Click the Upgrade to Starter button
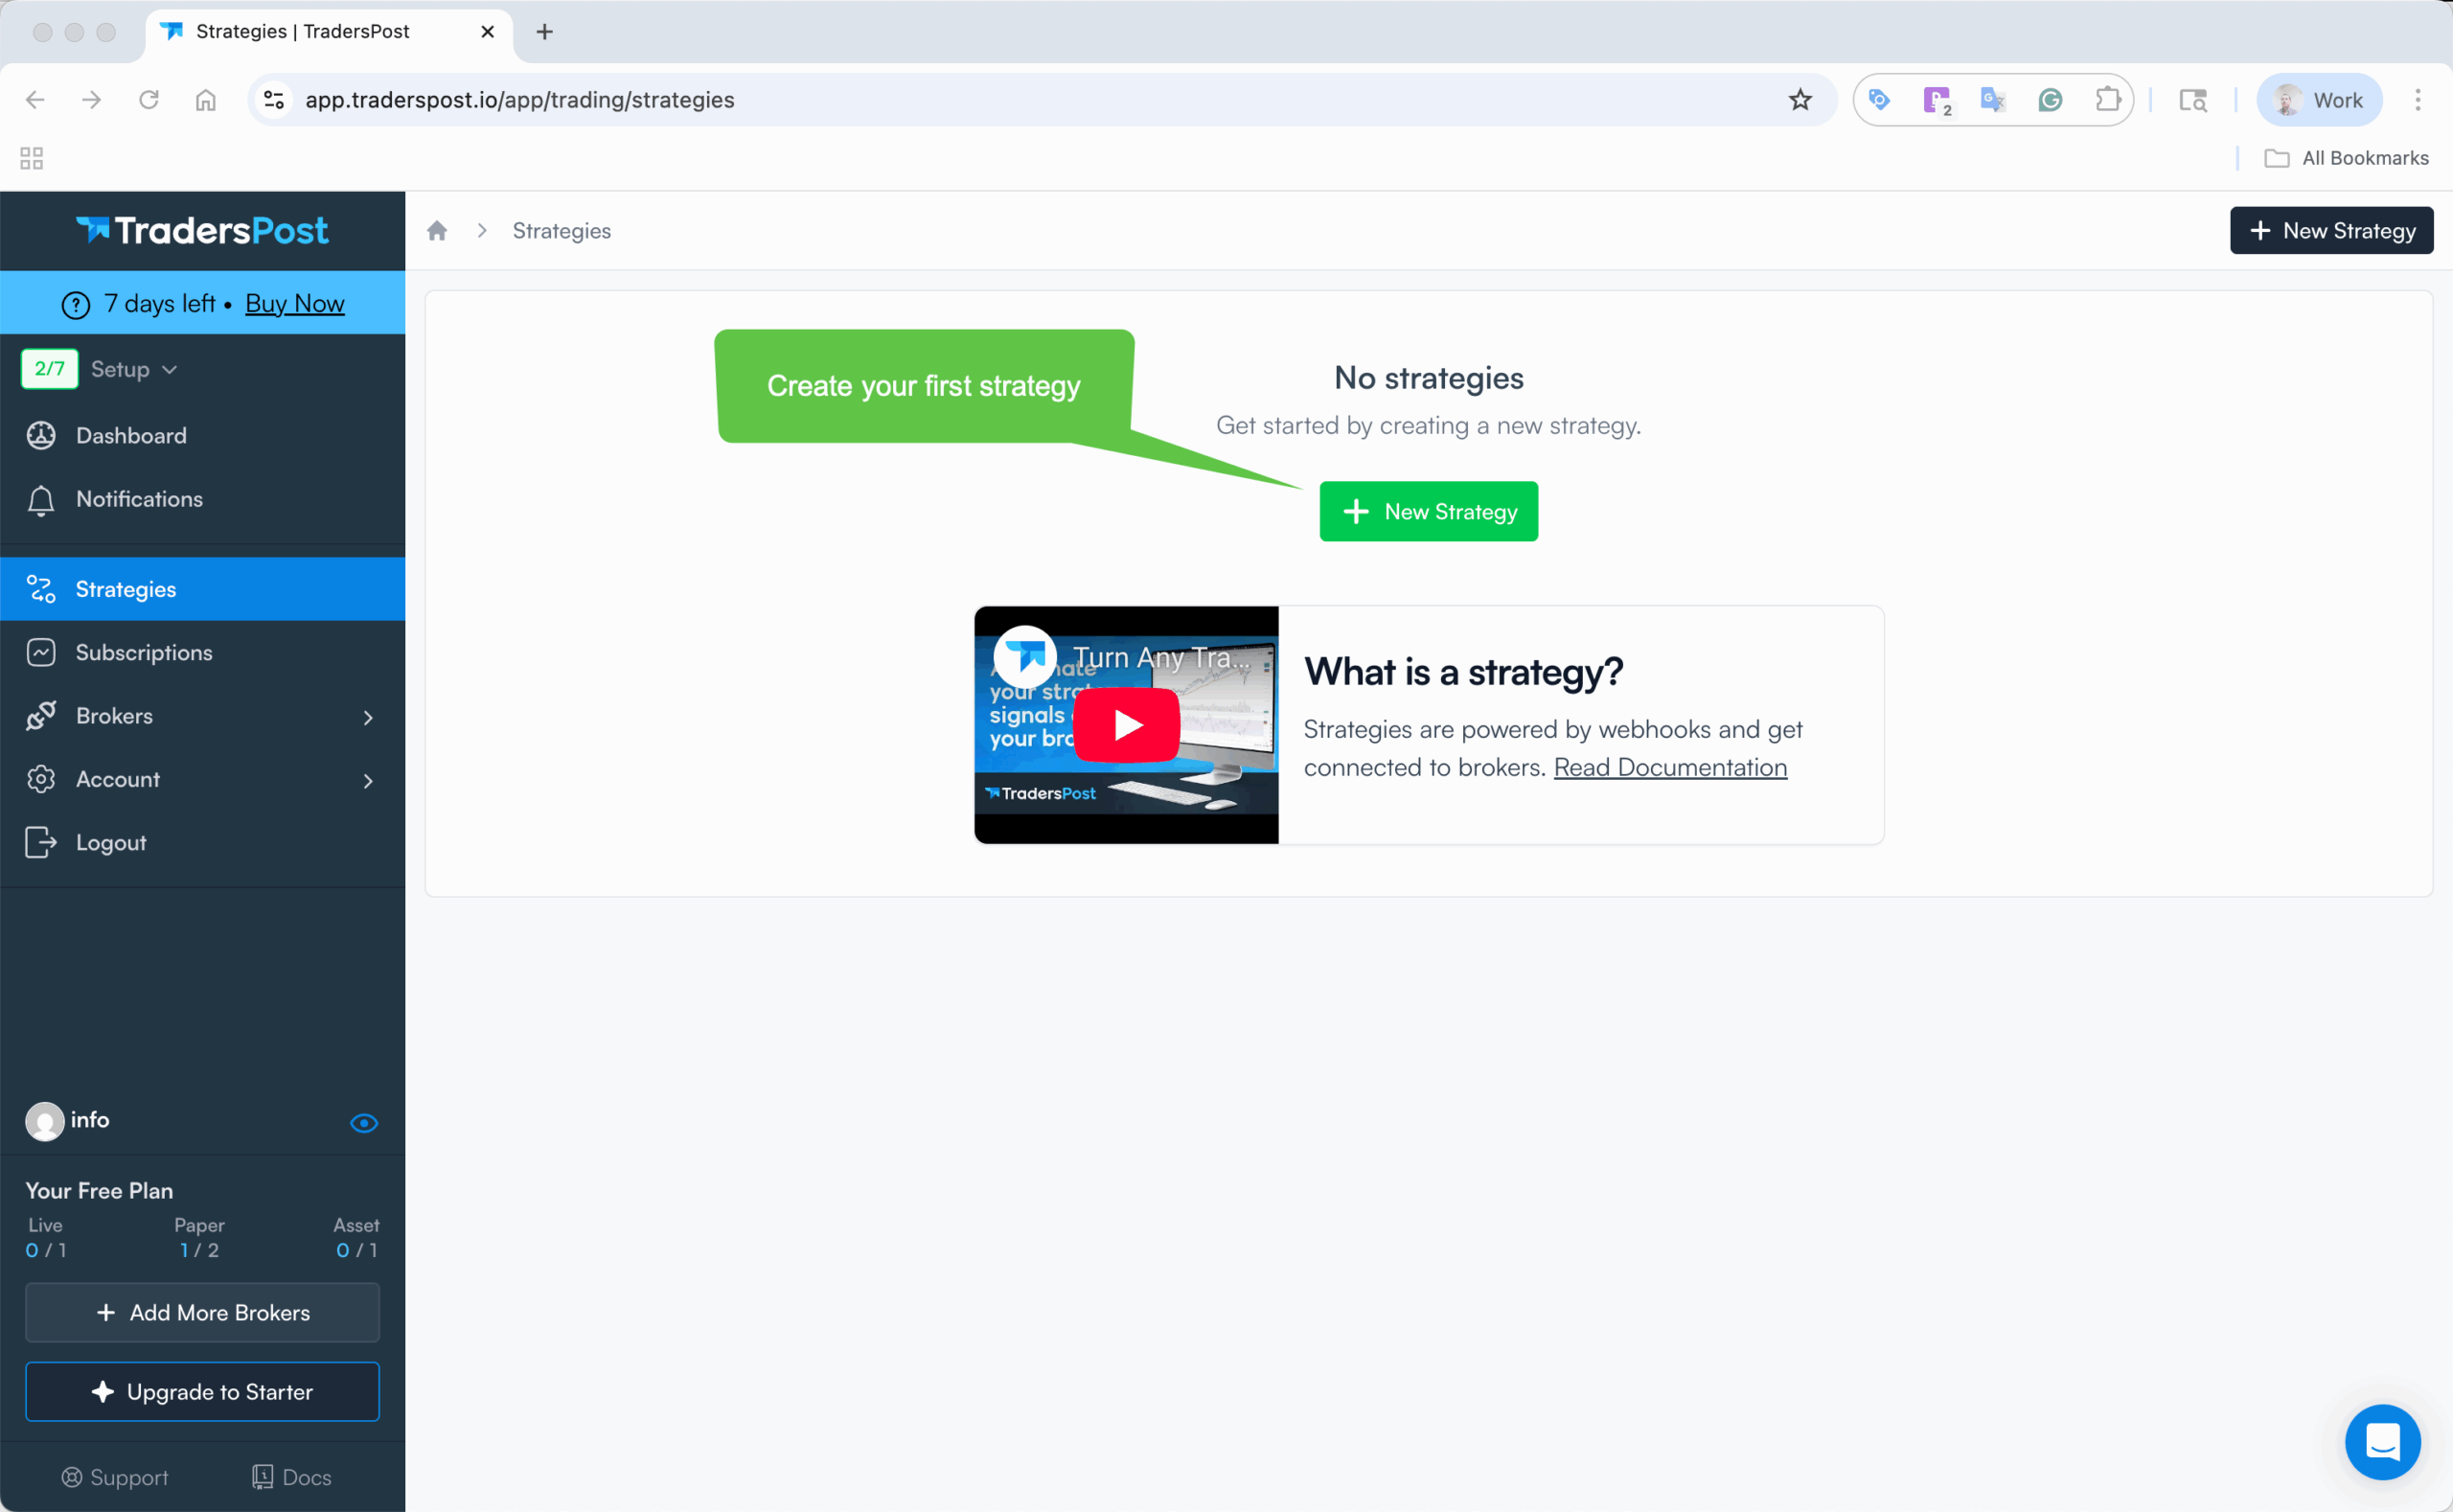This screenshot has width=2453, height=1512. pos(202,1392)
